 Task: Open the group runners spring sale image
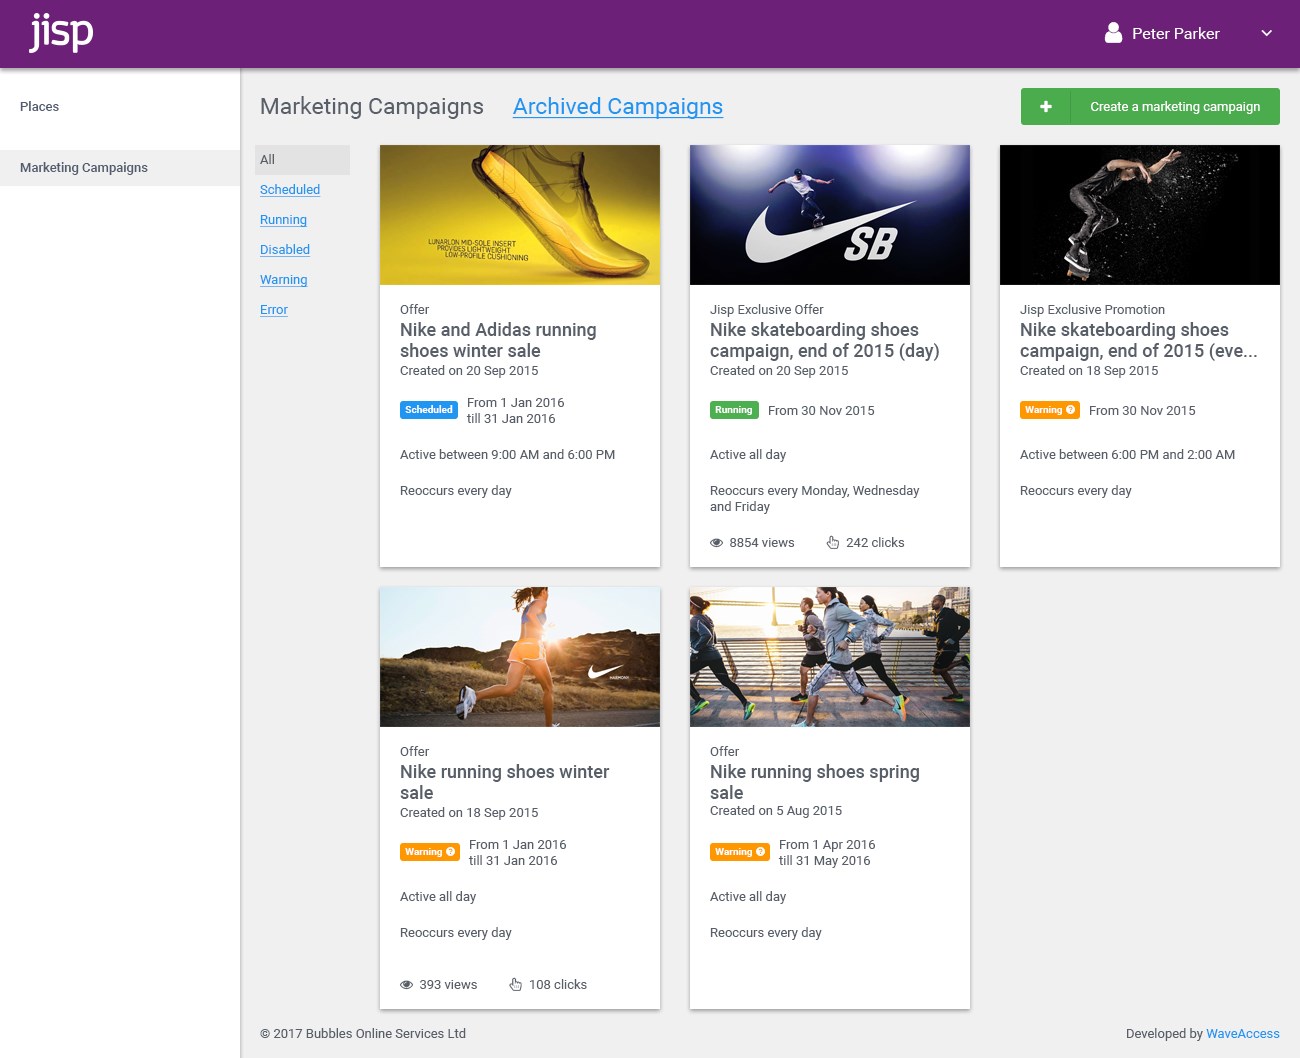click(x=830, y=657)
